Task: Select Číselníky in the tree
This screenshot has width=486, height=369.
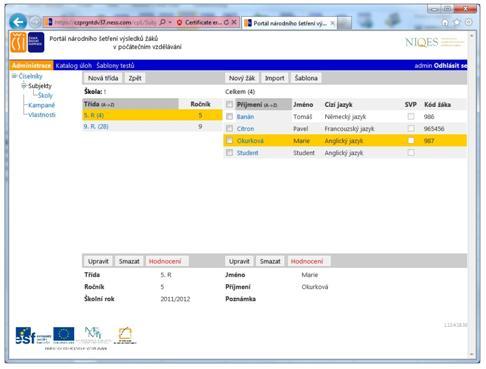Action: pos(30,76)
